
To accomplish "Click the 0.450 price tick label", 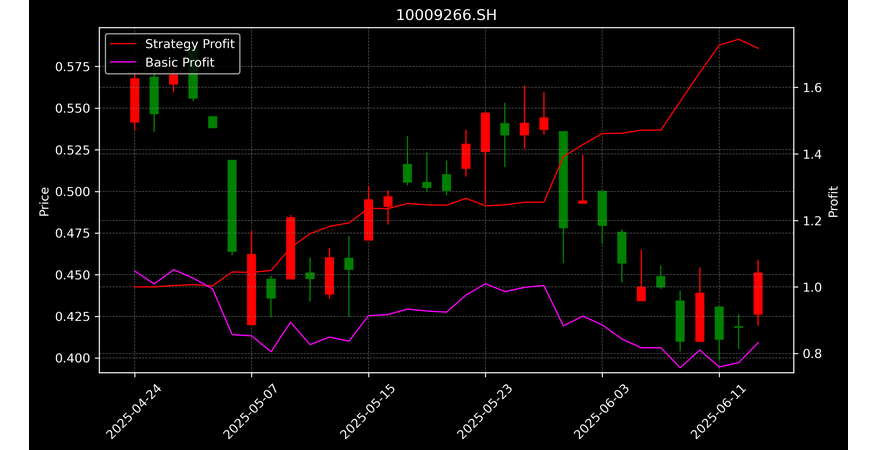I will pyautogui.click(x=72, y=275).
